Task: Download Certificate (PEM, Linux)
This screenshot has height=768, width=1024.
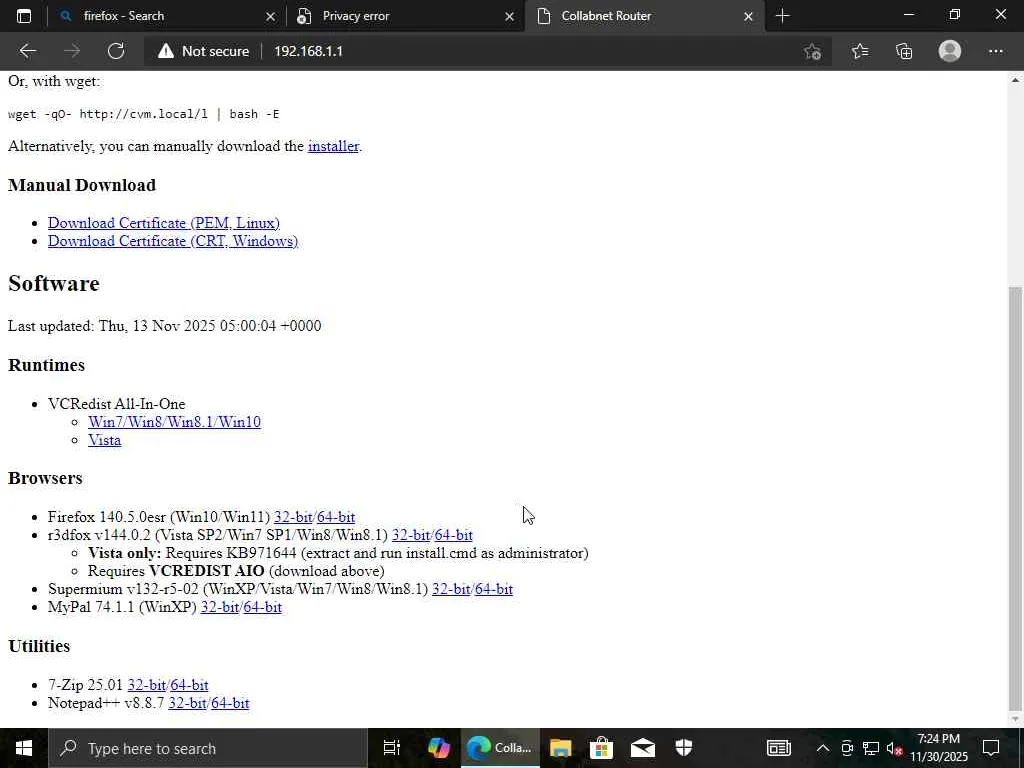Action: pos(164,223)
